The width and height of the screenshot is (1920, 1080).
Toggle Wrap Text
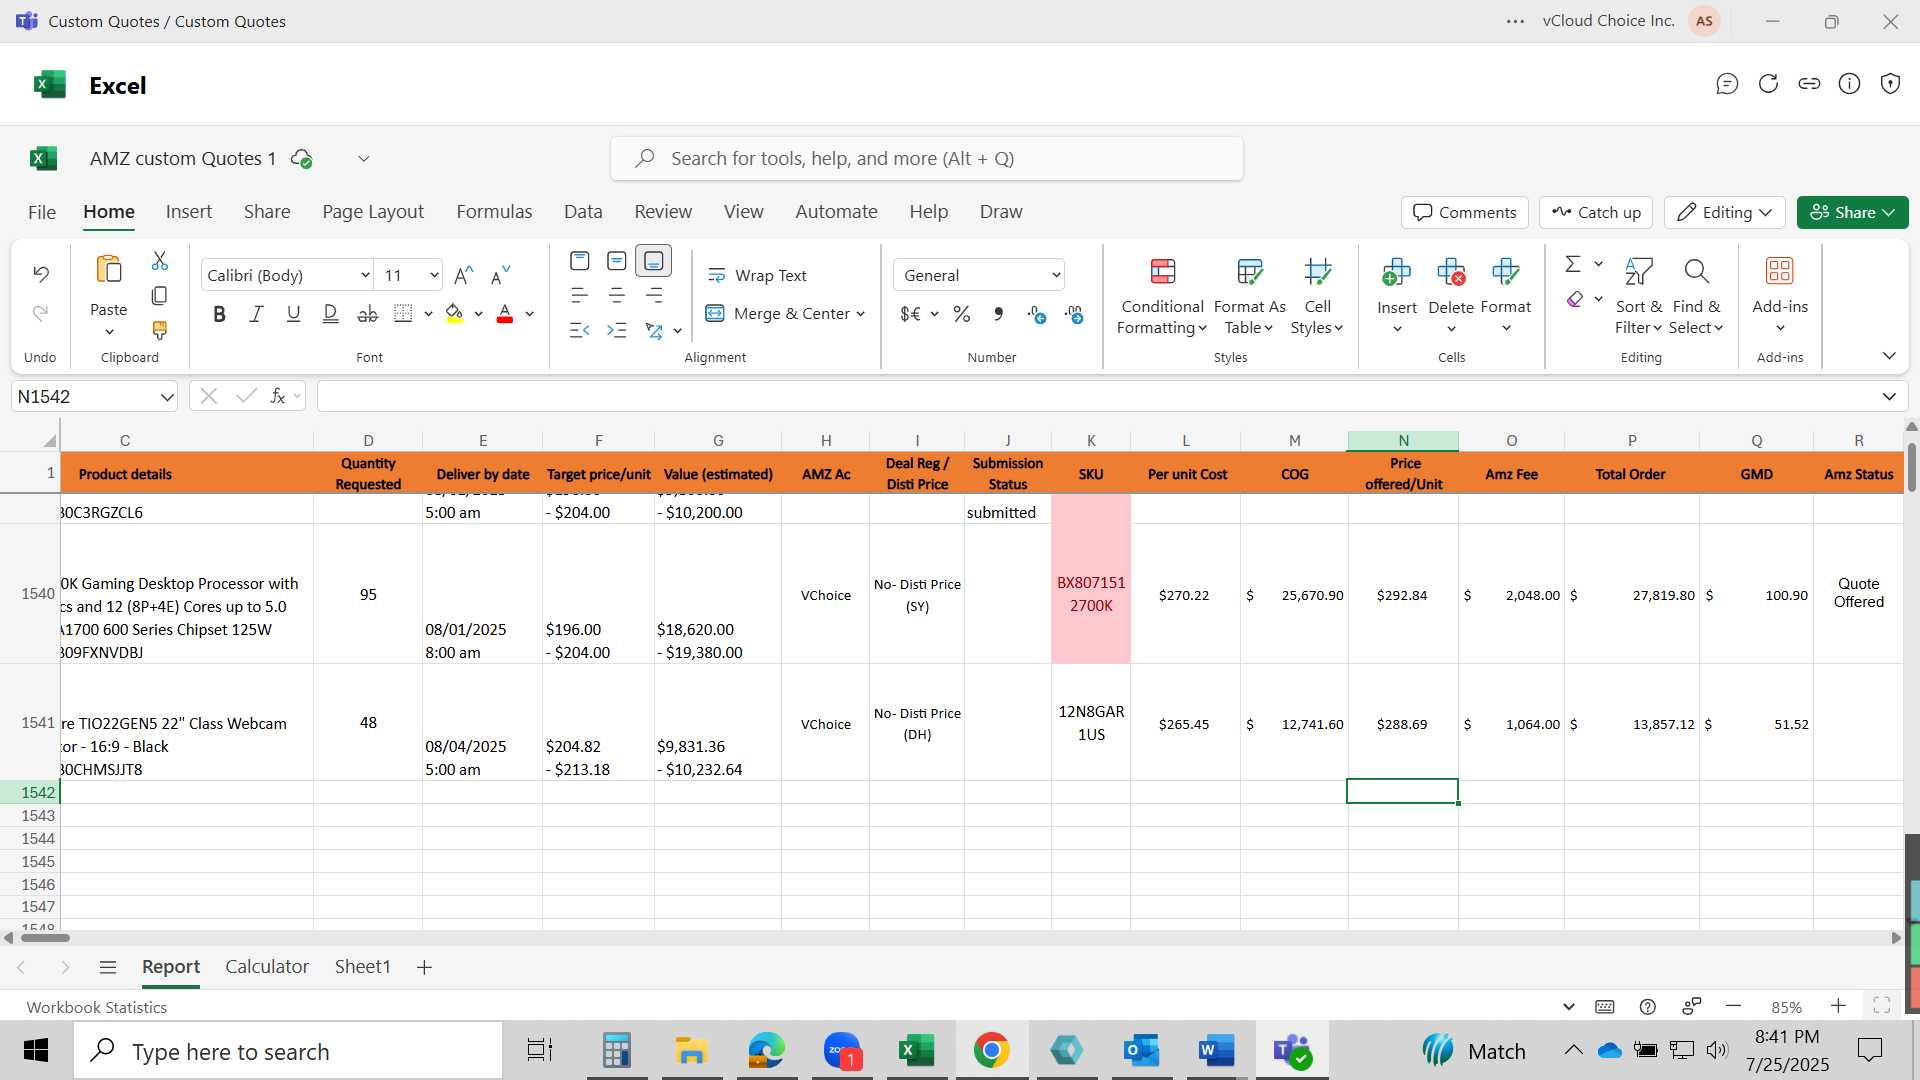point(757,275)
